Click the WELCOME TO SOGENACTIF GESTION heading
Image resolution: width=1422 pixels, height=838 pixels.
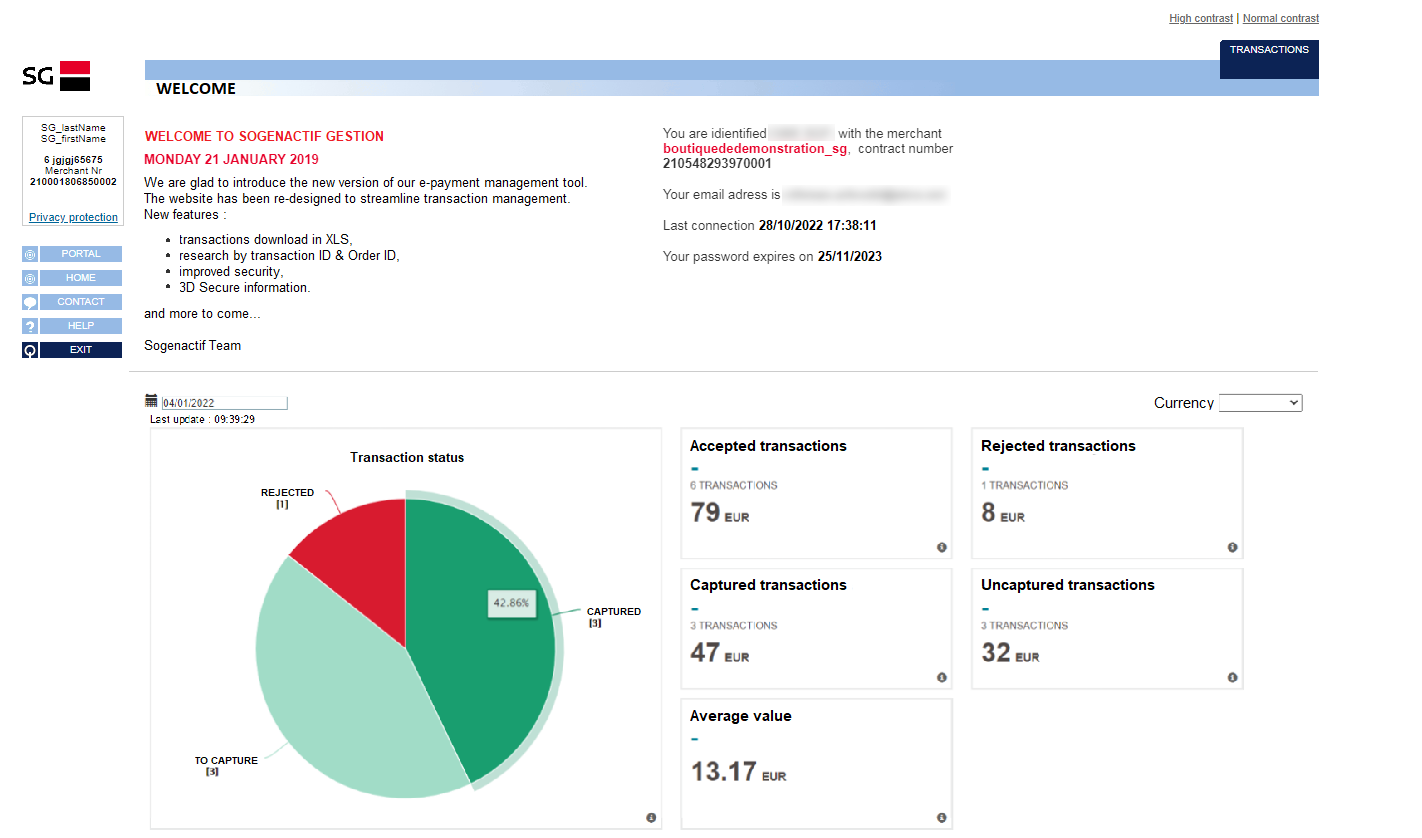(264, 136)
